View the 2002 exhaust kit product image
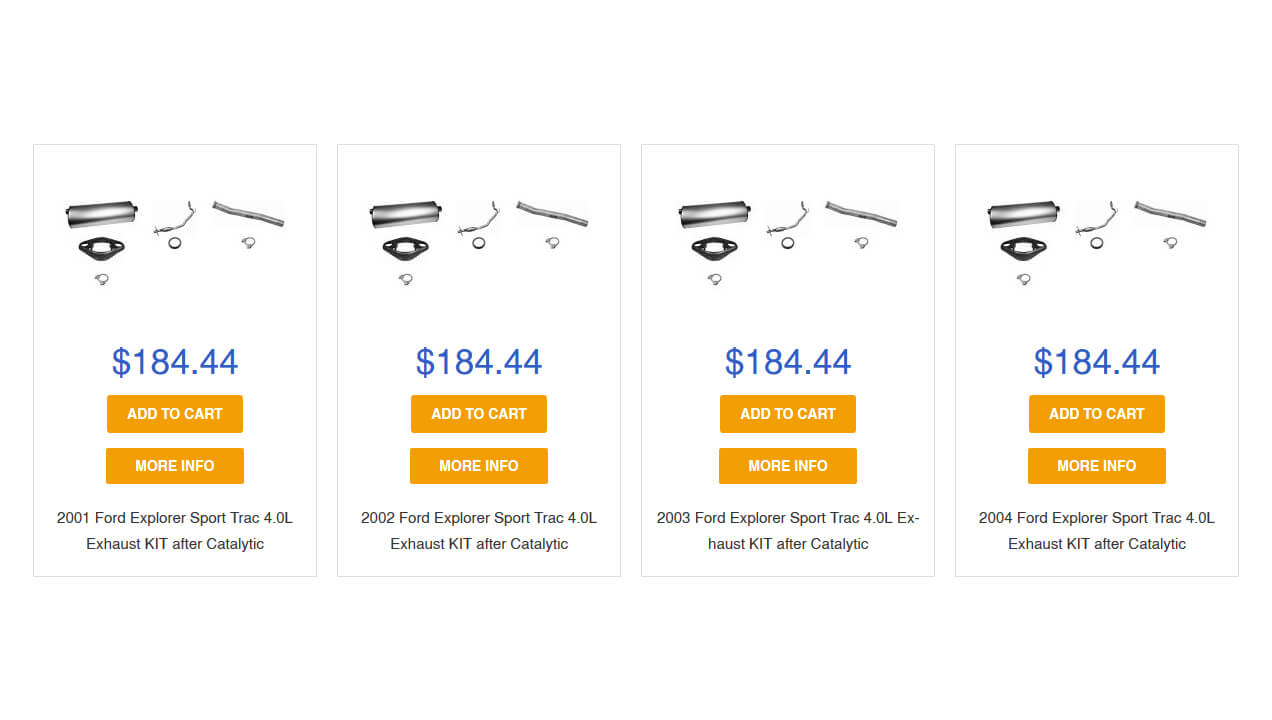 [x=478, y=240]
